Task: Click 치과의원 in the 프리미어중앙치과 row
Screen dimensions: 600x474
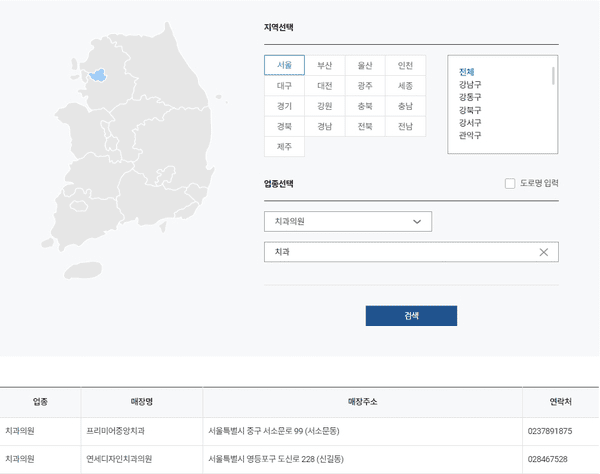Action: pos(20,431)
